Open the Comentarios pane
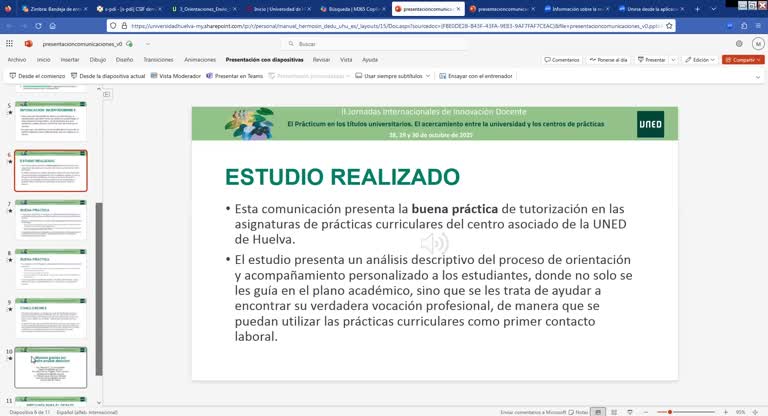 pos(562,60)
